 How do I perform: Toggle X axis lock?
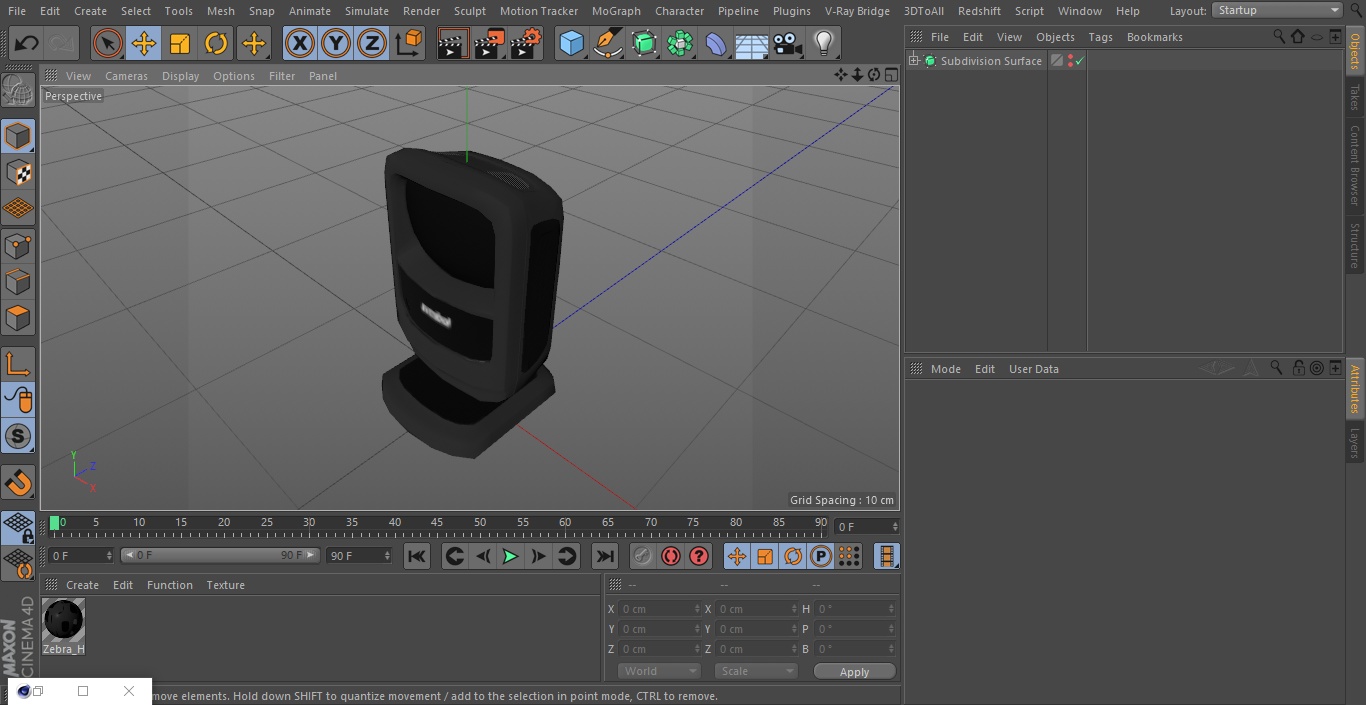point(299,43)
